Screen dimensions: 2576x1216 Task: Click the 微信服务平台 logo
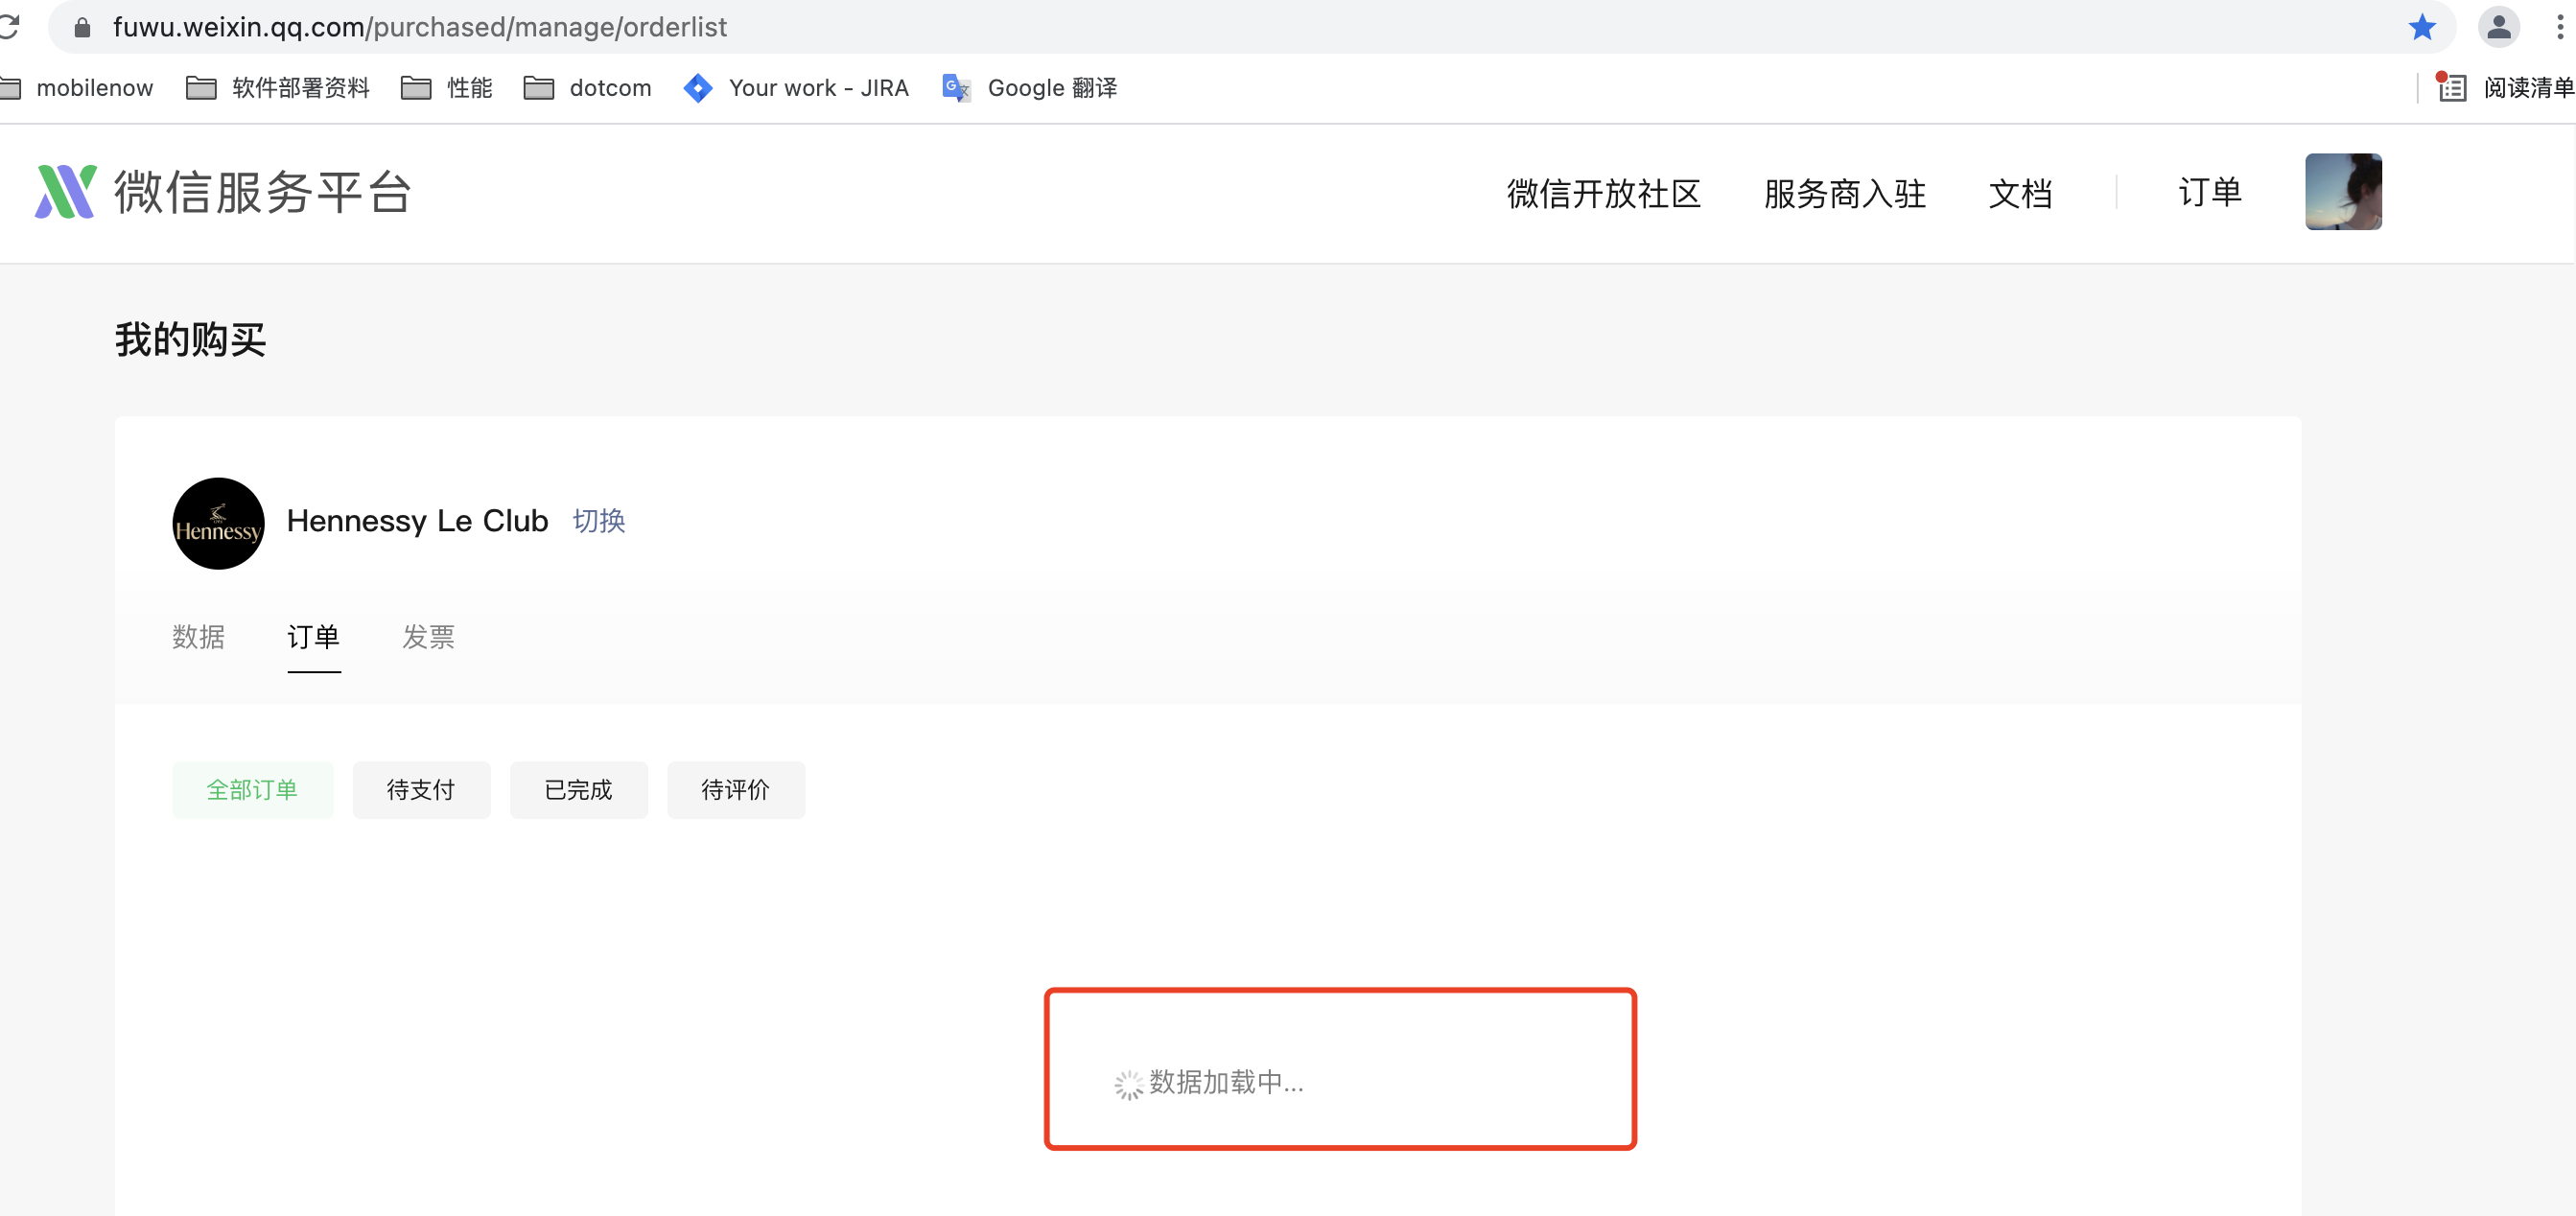click(x=223, y=192)
